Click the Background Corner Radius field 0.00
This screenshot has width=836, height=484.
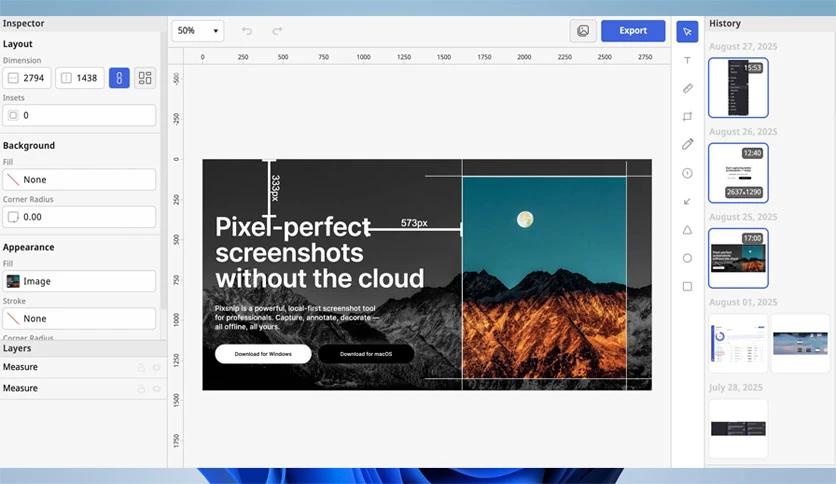(79, 217)
